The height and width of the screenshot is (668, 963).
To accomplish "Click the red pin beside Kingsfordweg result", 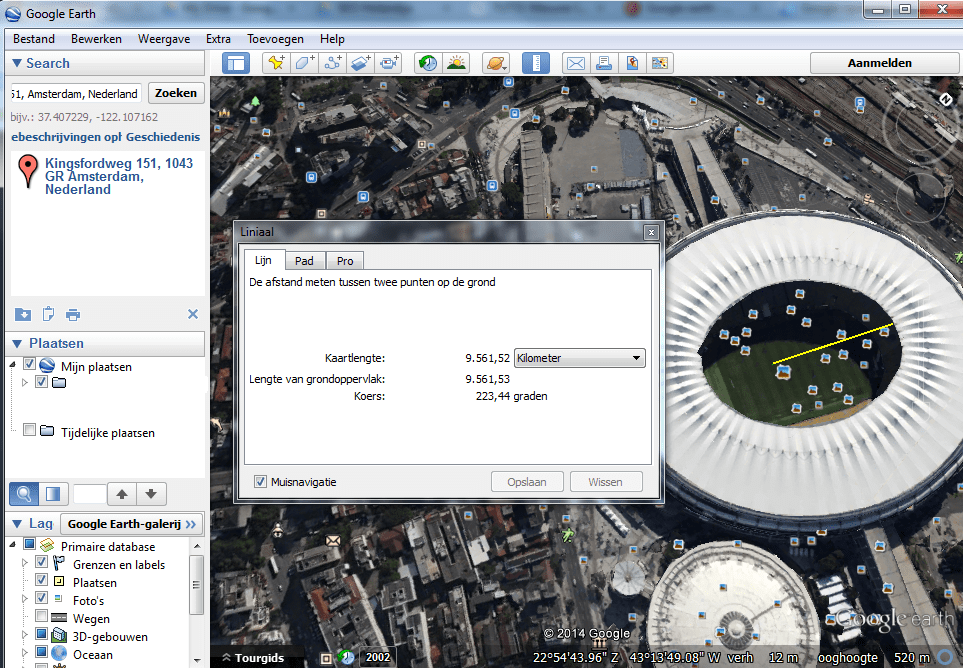I will click(x=28, y=171).
